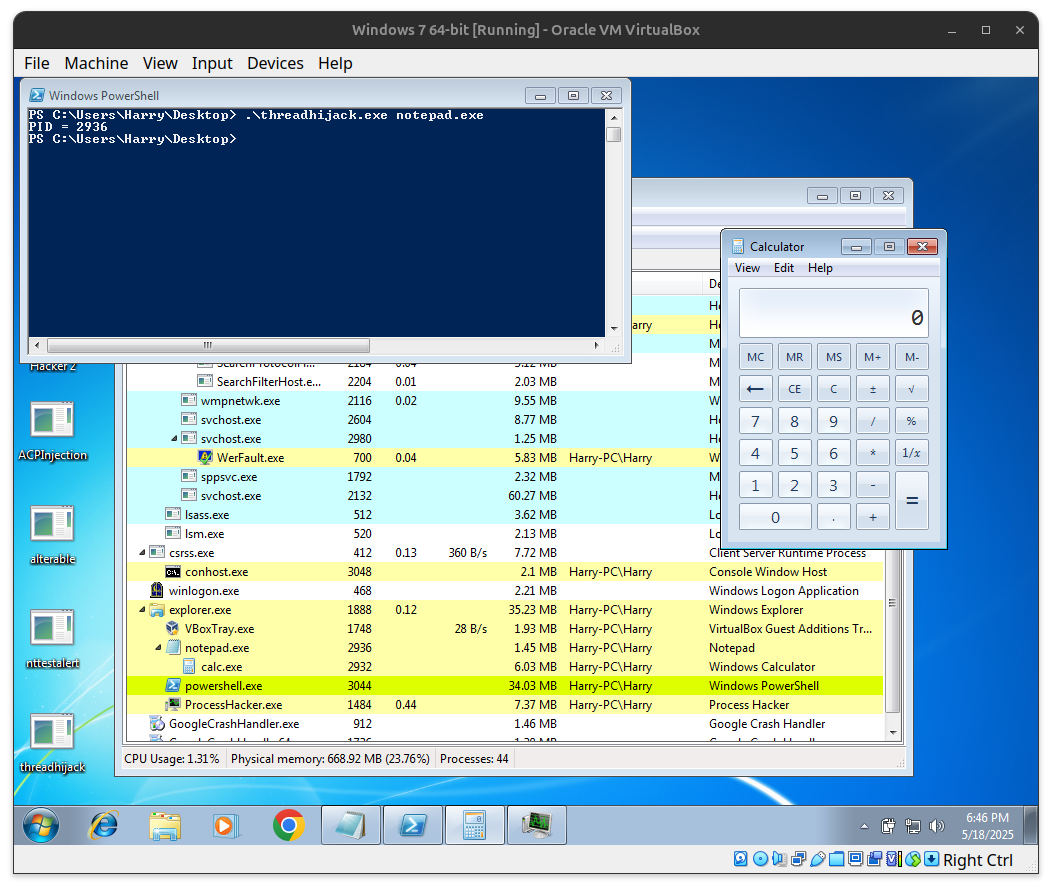Select the ProcessHacker.exe process row

point(505,705)
